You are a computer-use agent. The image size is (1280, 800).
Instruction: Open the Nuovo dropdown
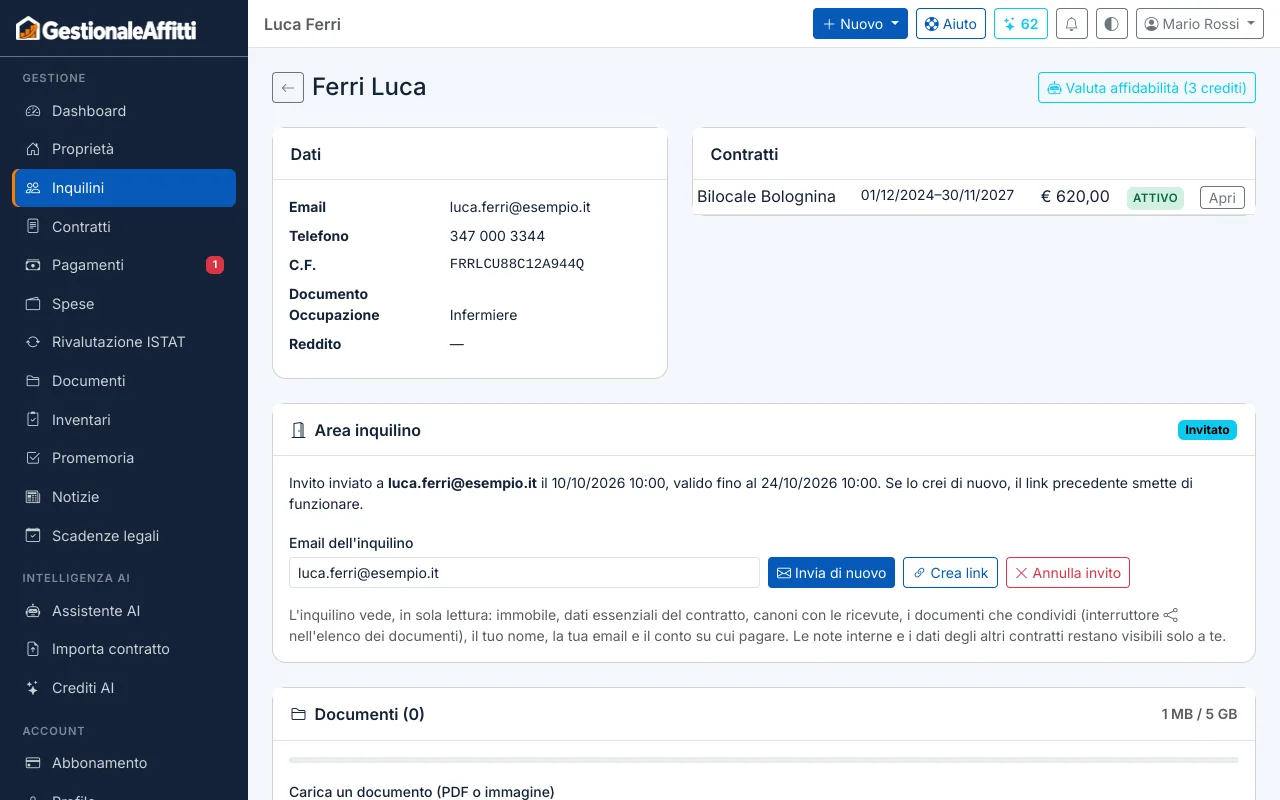click(860, 24)
